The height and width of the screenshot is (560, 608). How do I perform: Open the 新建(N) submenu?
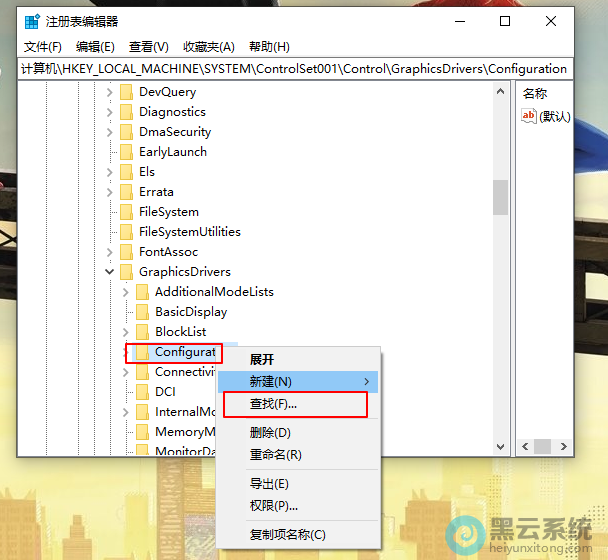[x=299, y=382]
